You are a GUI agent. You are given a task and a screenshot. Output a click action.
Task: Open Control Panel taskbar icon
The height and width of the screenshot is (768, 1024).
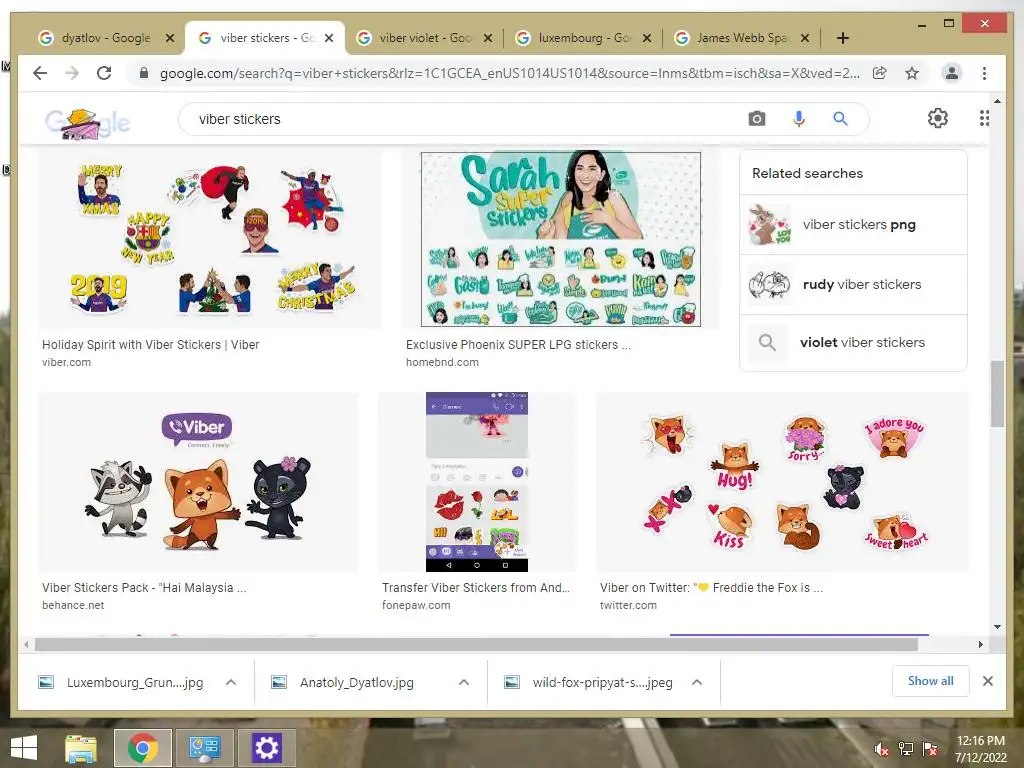click(x=204, y=748)
